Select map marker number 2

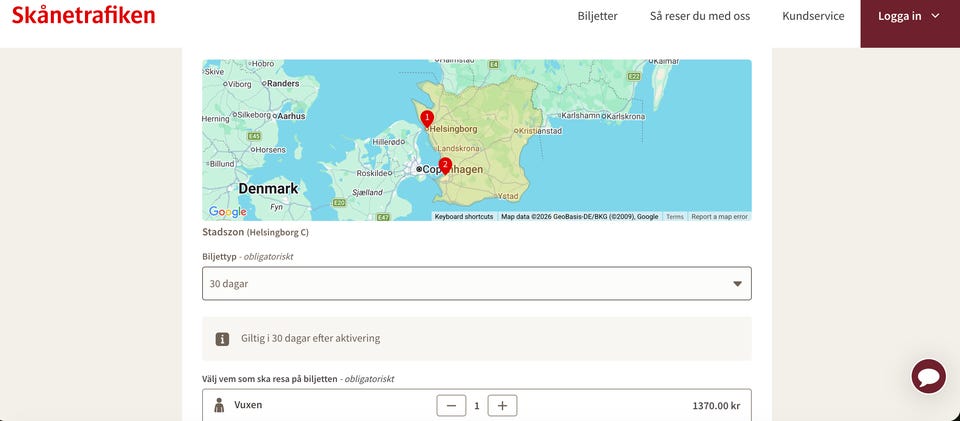[x=445, y=165]
